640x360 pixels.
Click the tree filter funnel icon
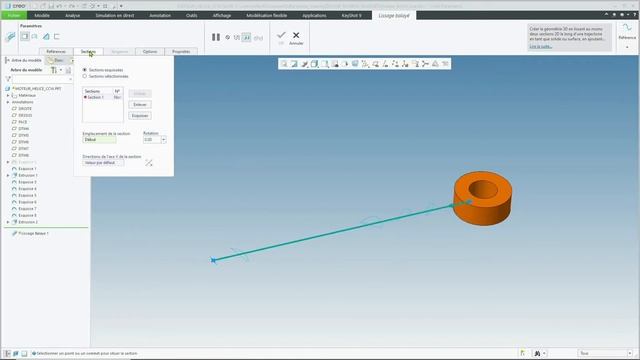[x=8, y=79]
